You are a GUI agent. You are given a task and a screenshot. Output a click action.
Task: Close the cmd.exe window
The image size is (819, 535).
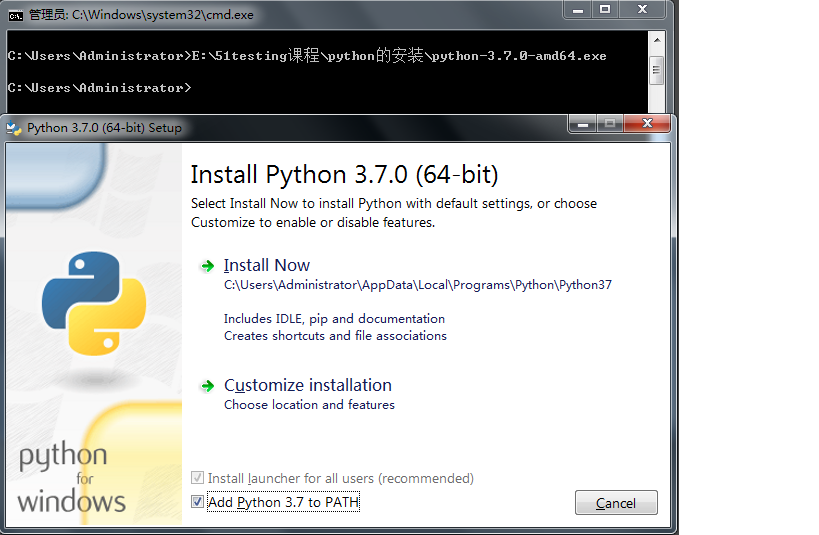(642, 9)
